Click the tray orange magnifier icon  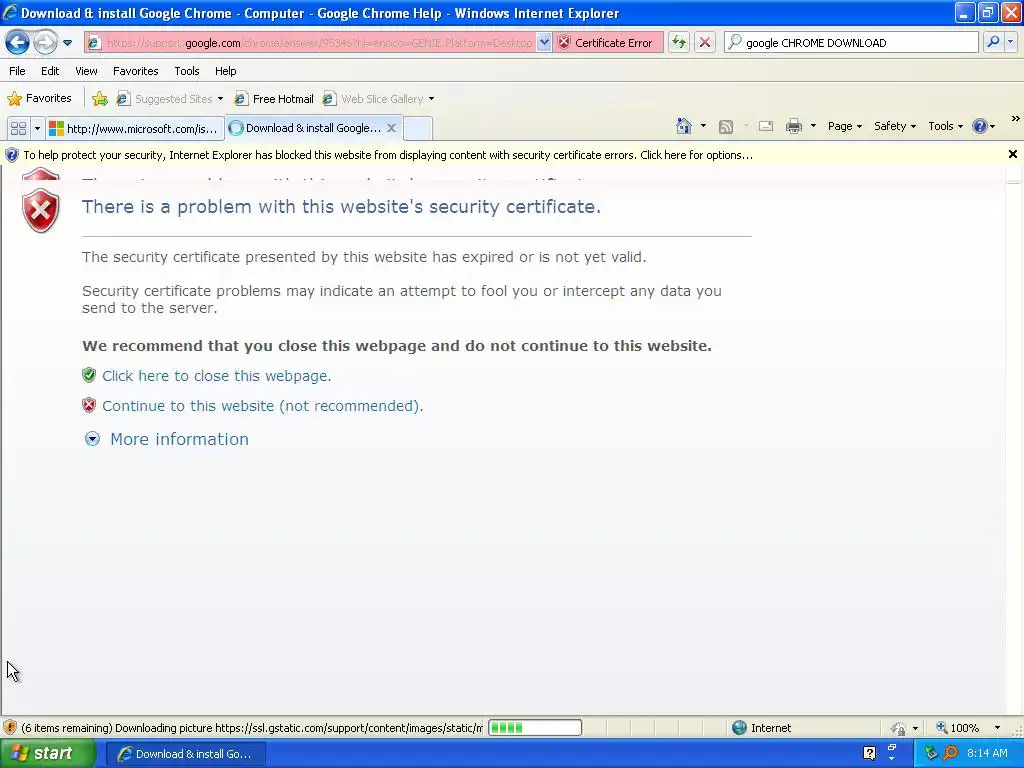click(x=951, y=754)
